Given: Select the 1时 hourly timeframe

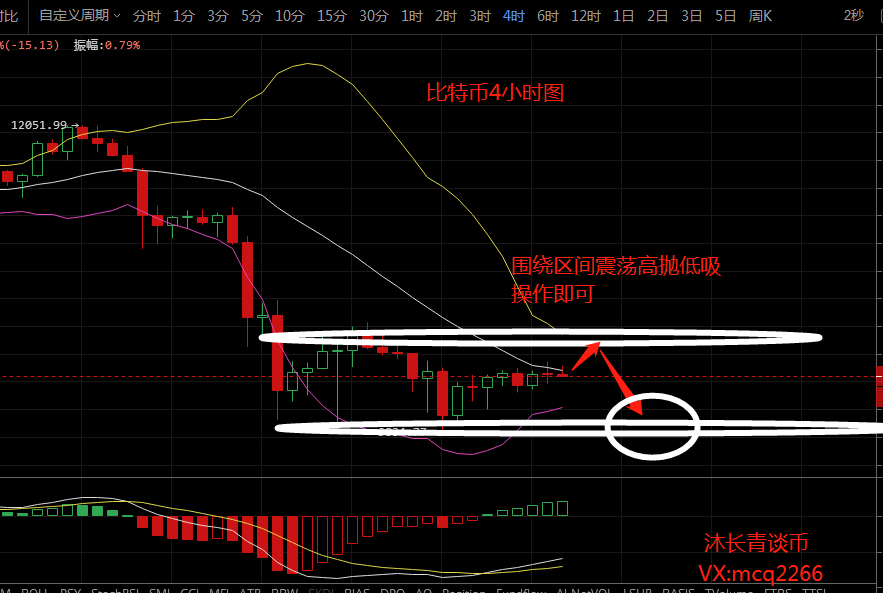Looking at the screenshot, I should point(412,16).
